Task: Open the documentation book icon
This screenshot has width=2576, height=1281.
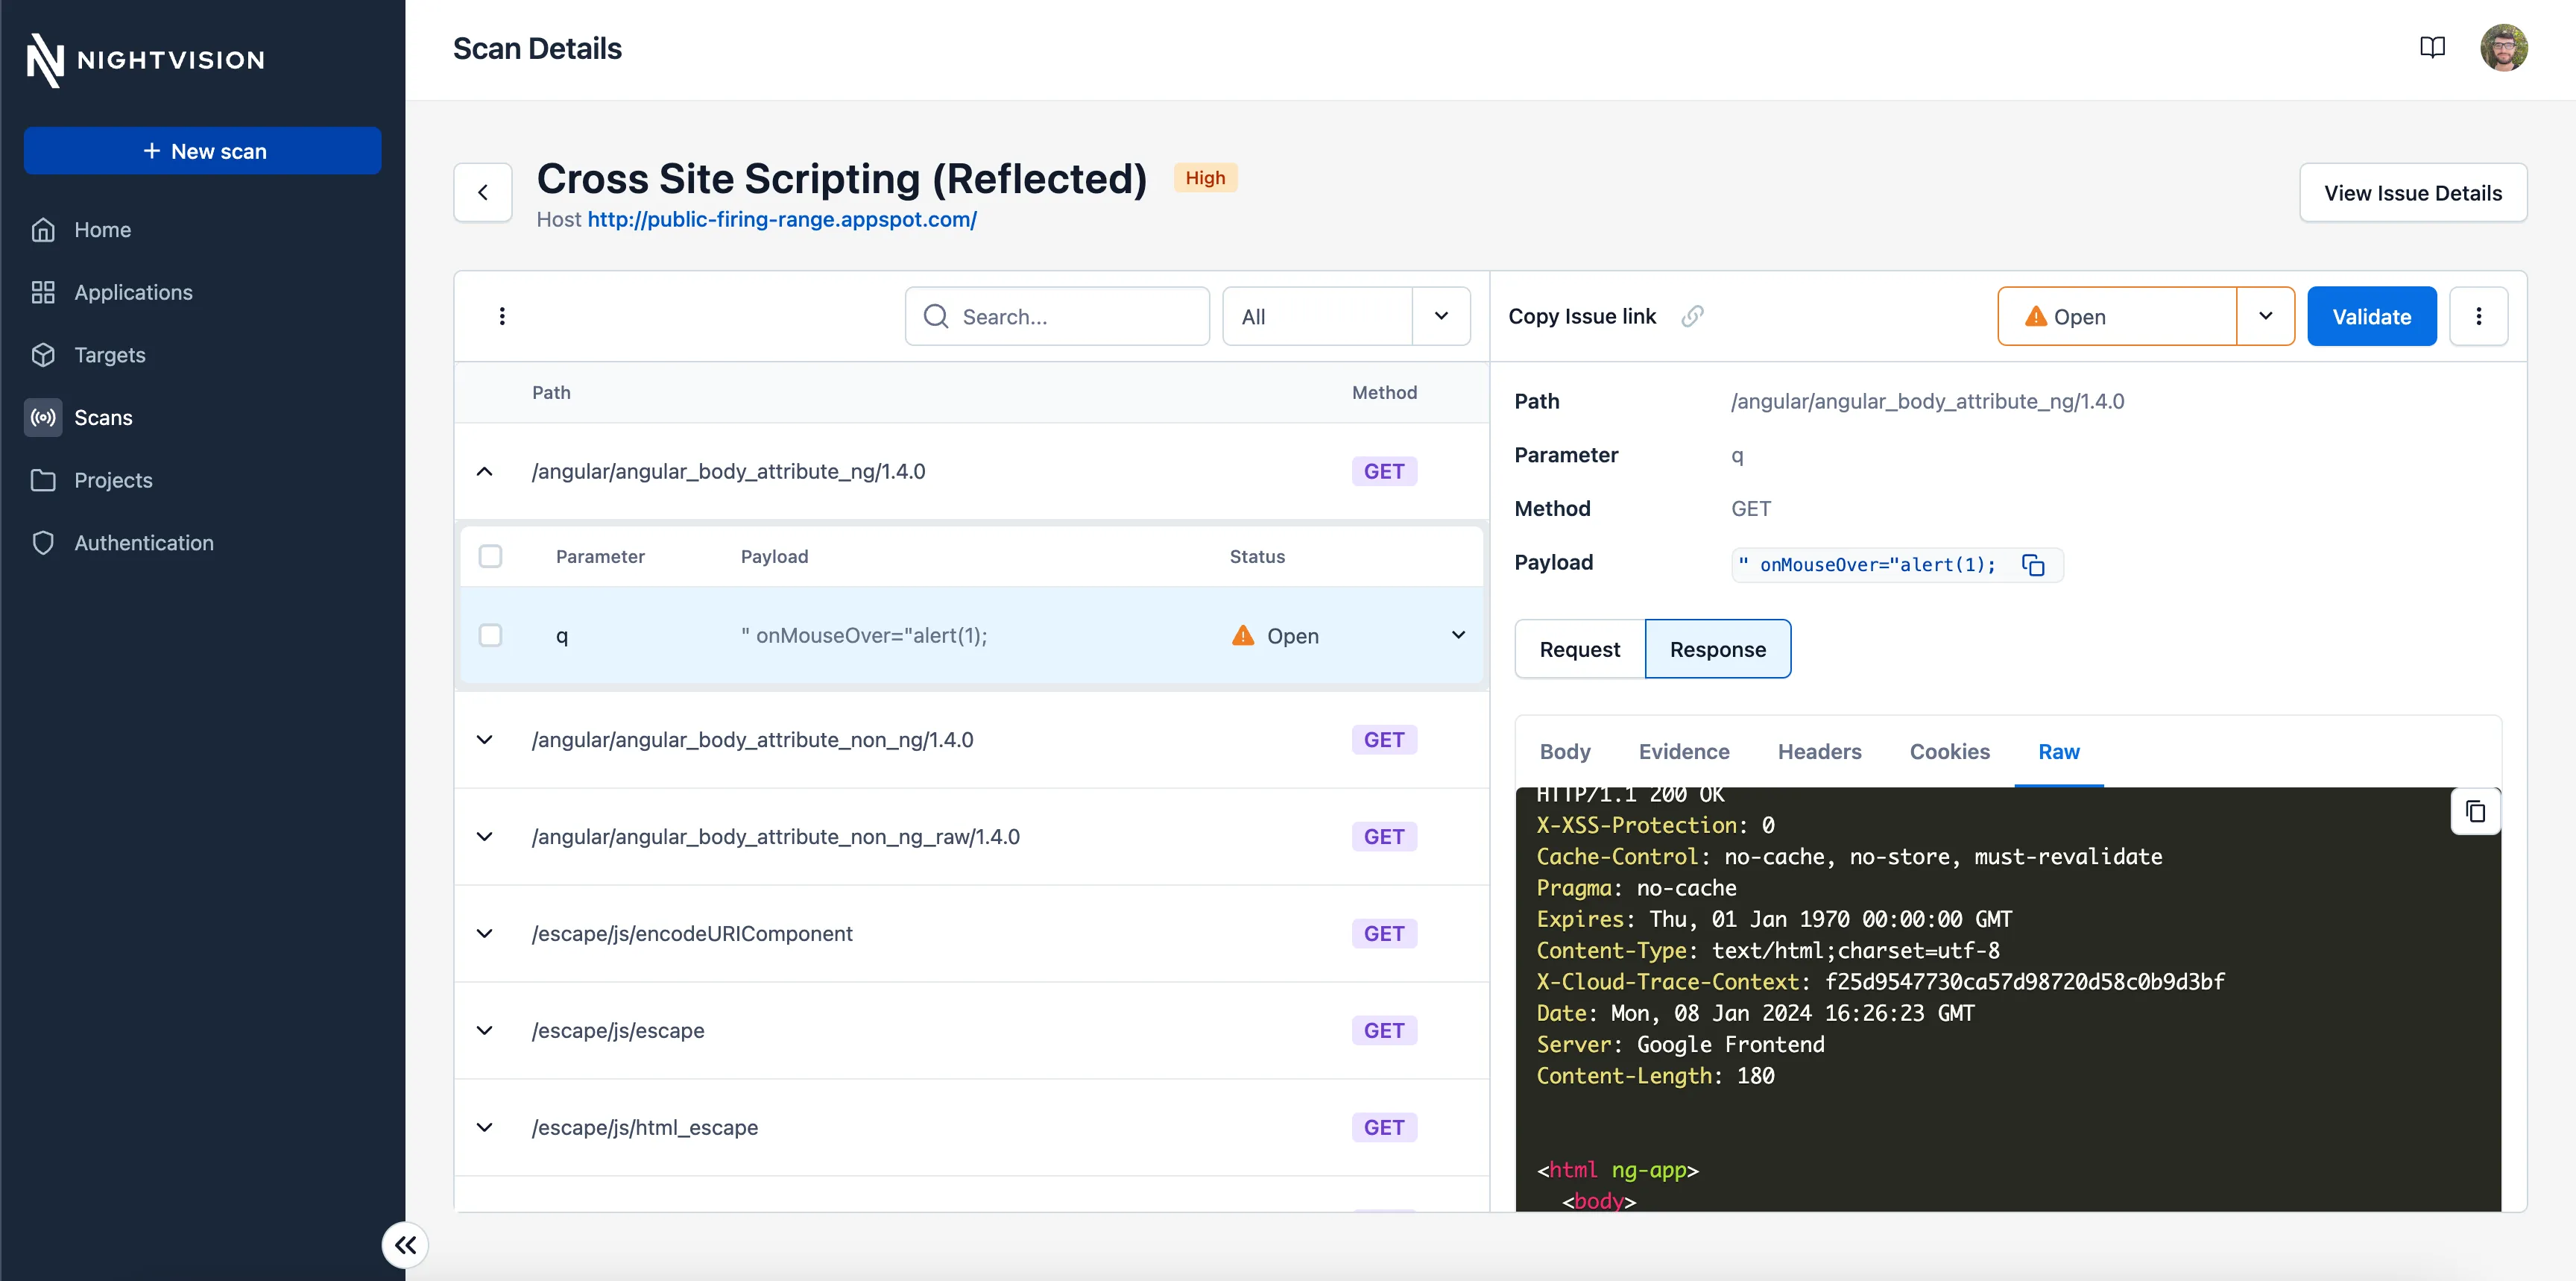Action: 2432,48
